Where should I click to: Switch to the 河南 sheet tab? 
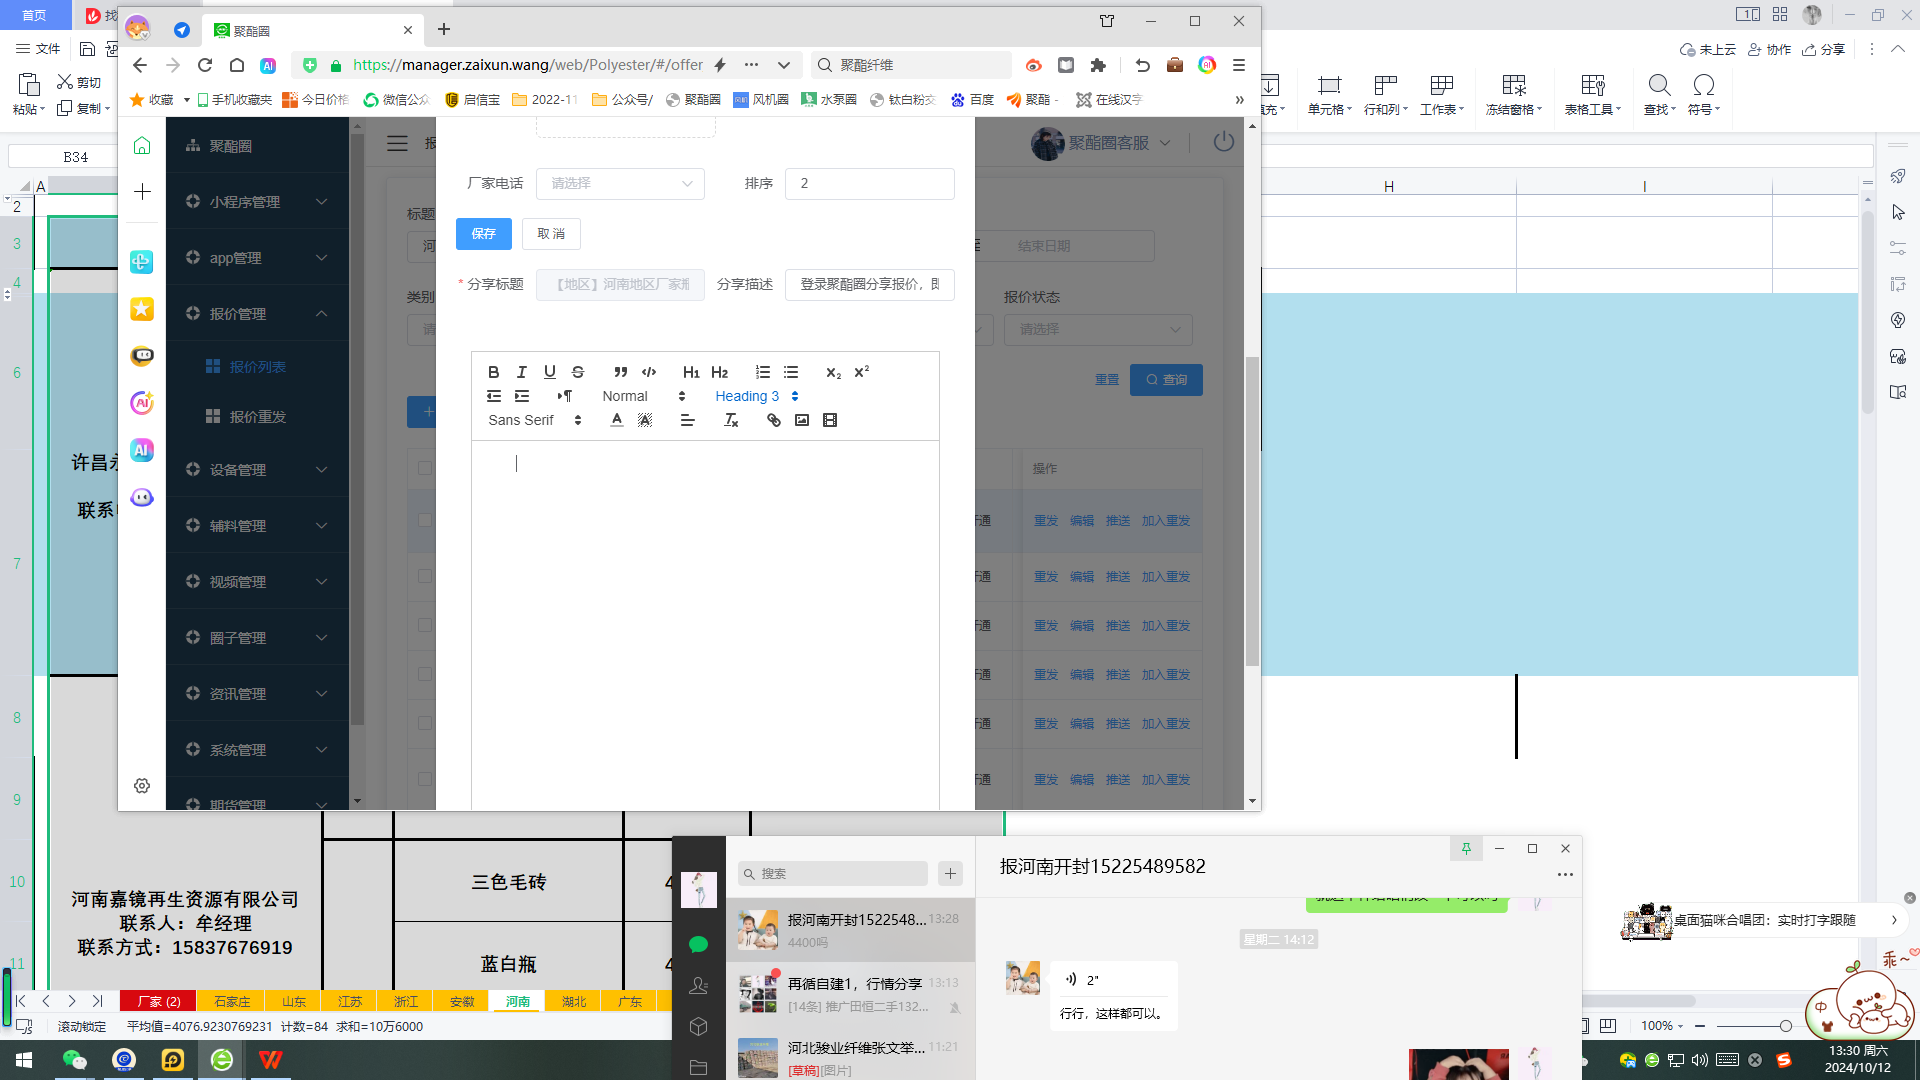[x=517, y=1001]
